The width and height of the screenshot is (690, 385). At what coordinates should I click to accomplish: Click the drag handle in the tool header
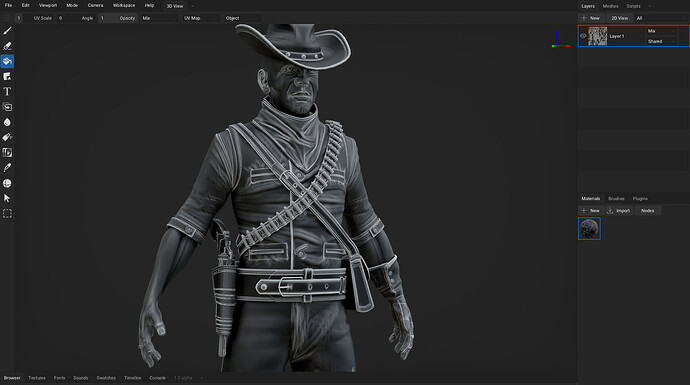coord(7,18)
